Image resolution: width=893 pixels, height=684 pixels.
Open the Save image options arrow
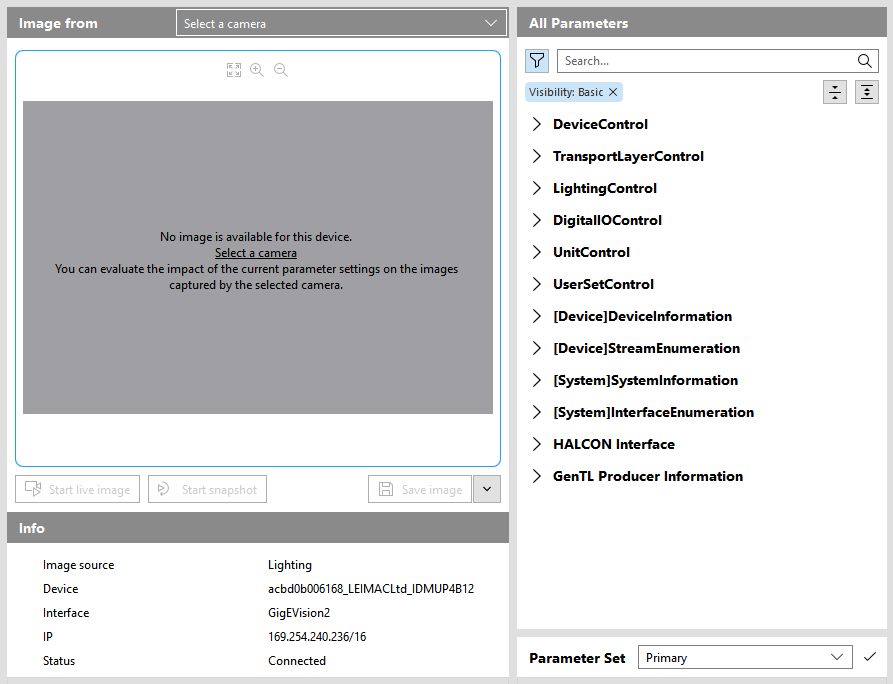tap(487, 489)
